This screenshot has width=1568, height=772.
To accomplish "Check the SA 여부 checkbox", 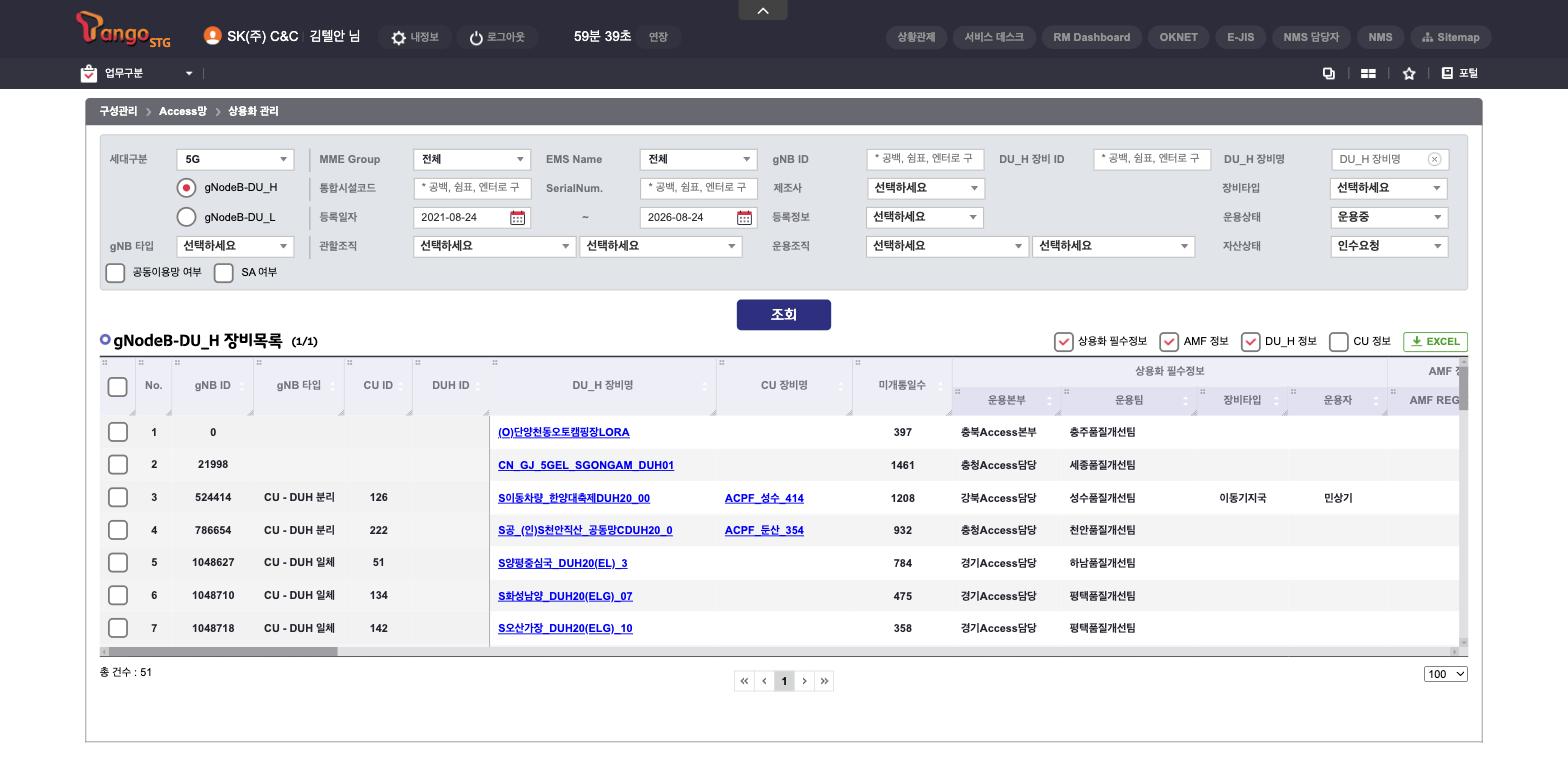I will (x=224, y=273).
